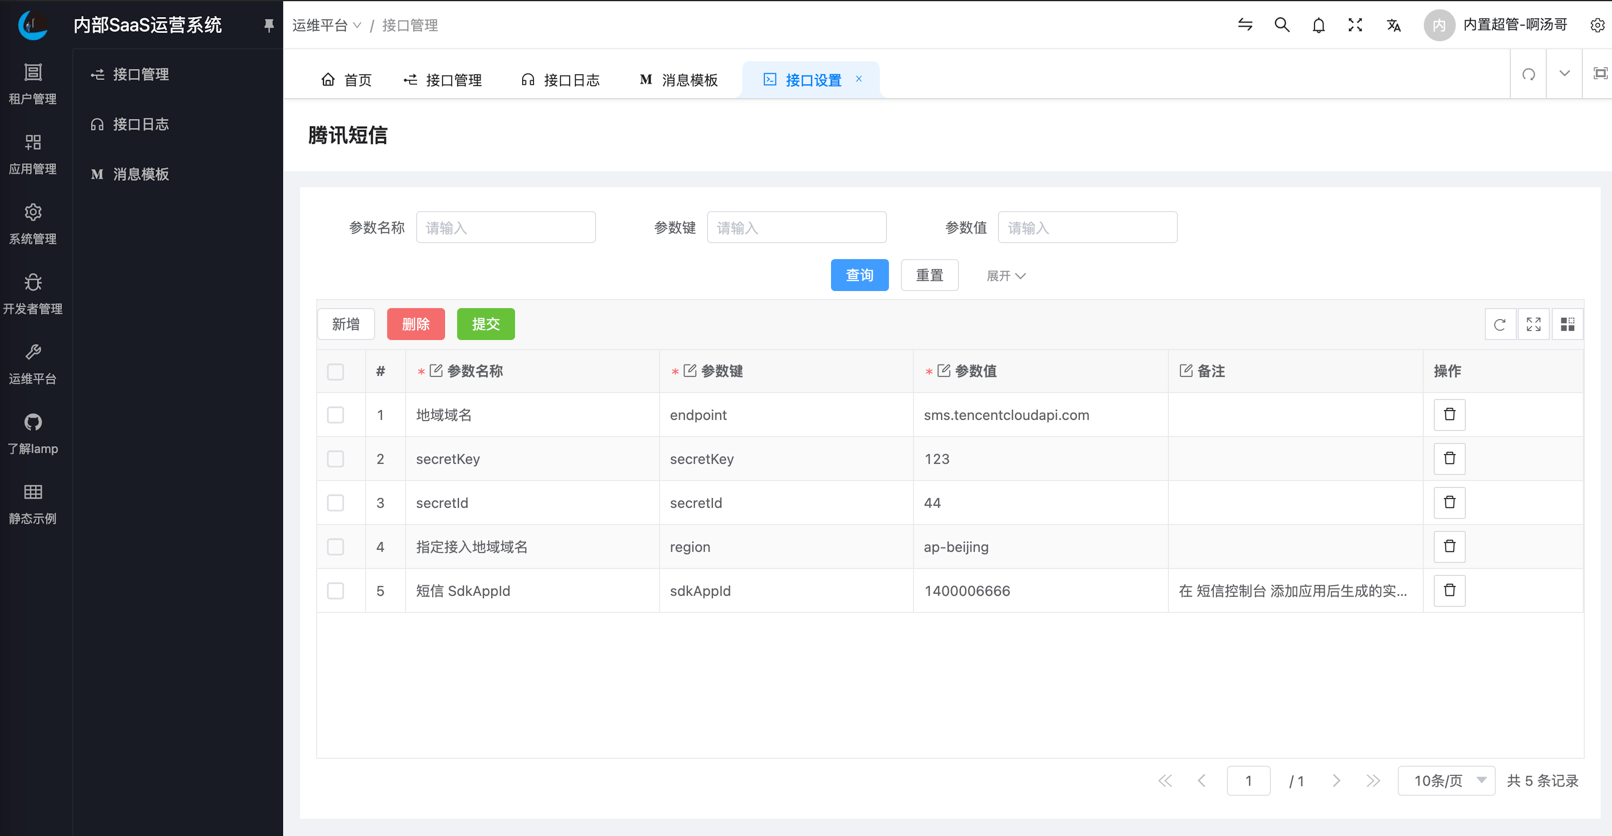Image resolution: width=1612 pixels, height=836 pixels.
Task: Open table column settings grid icon
Action: click(1567, 324)
